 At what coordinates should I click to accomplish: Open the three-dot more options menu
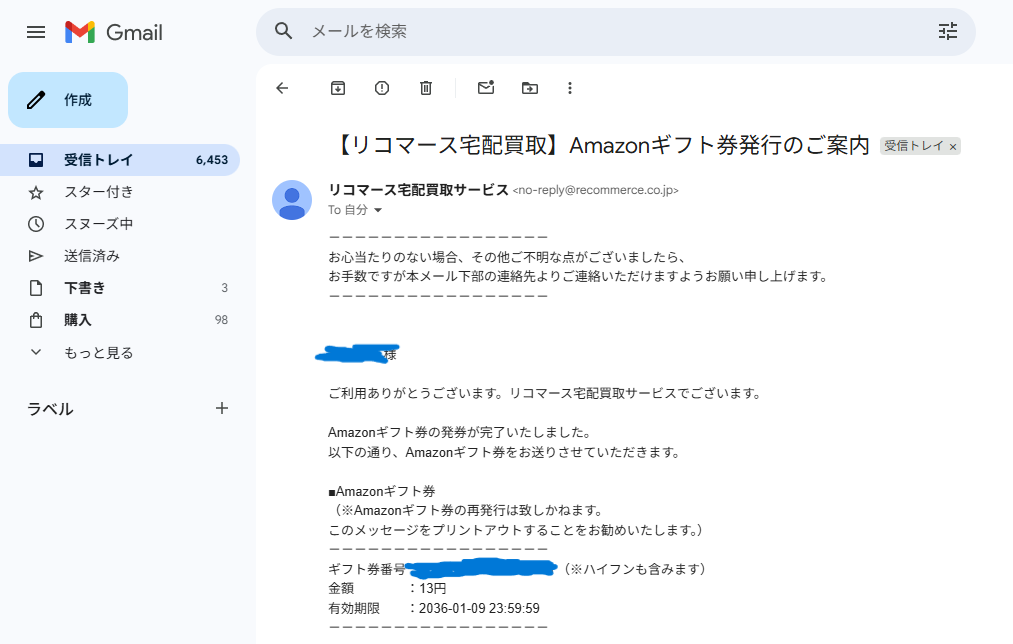point(570,88)
